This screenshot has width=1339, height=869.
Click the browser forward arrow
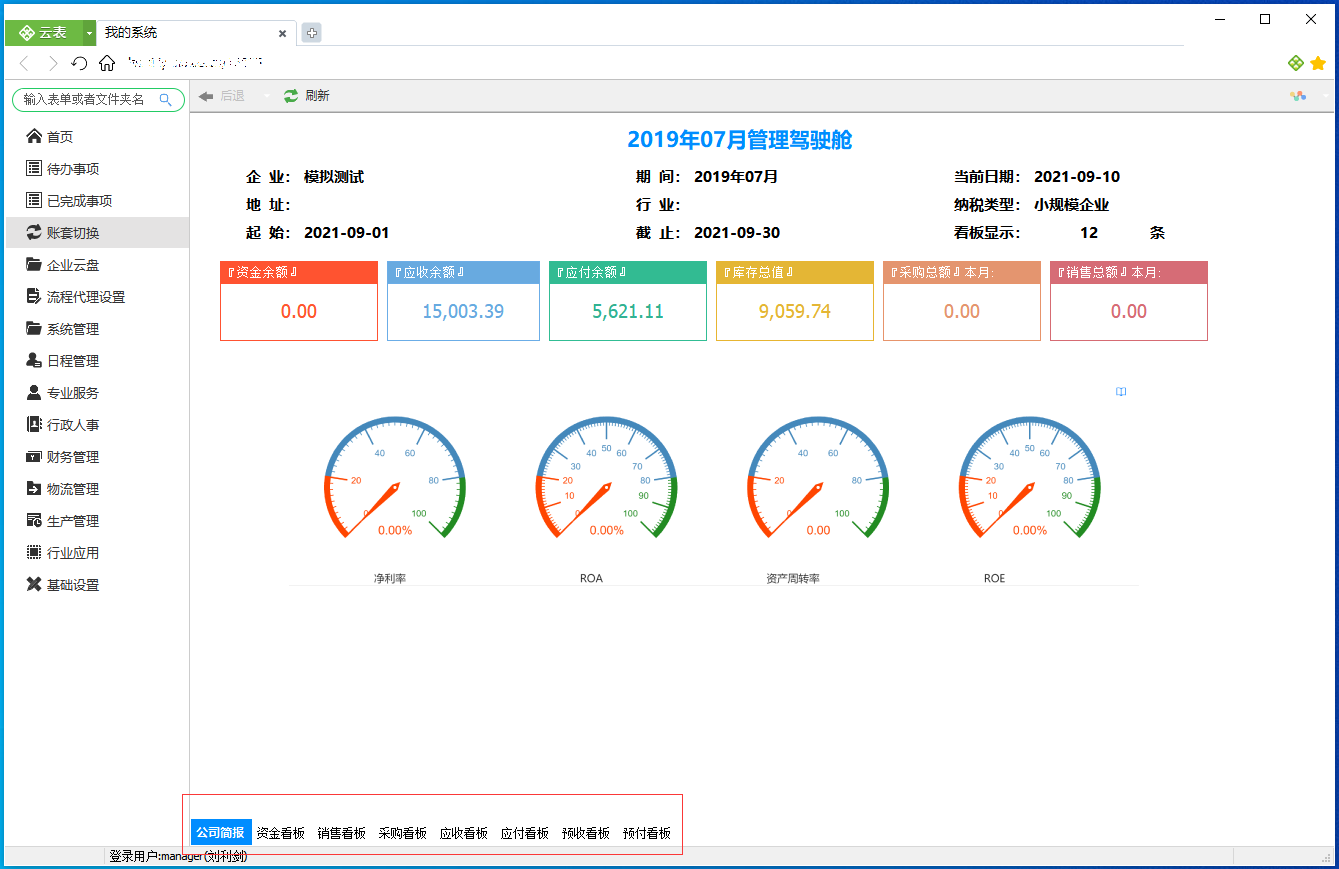click(x=53, y=63)
